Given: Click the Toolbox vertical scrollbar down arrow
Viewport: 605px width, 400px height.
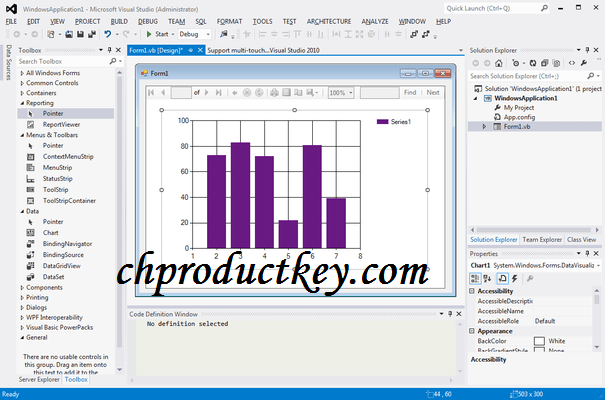Looking at the screenshot, I should tap(119, 370).
